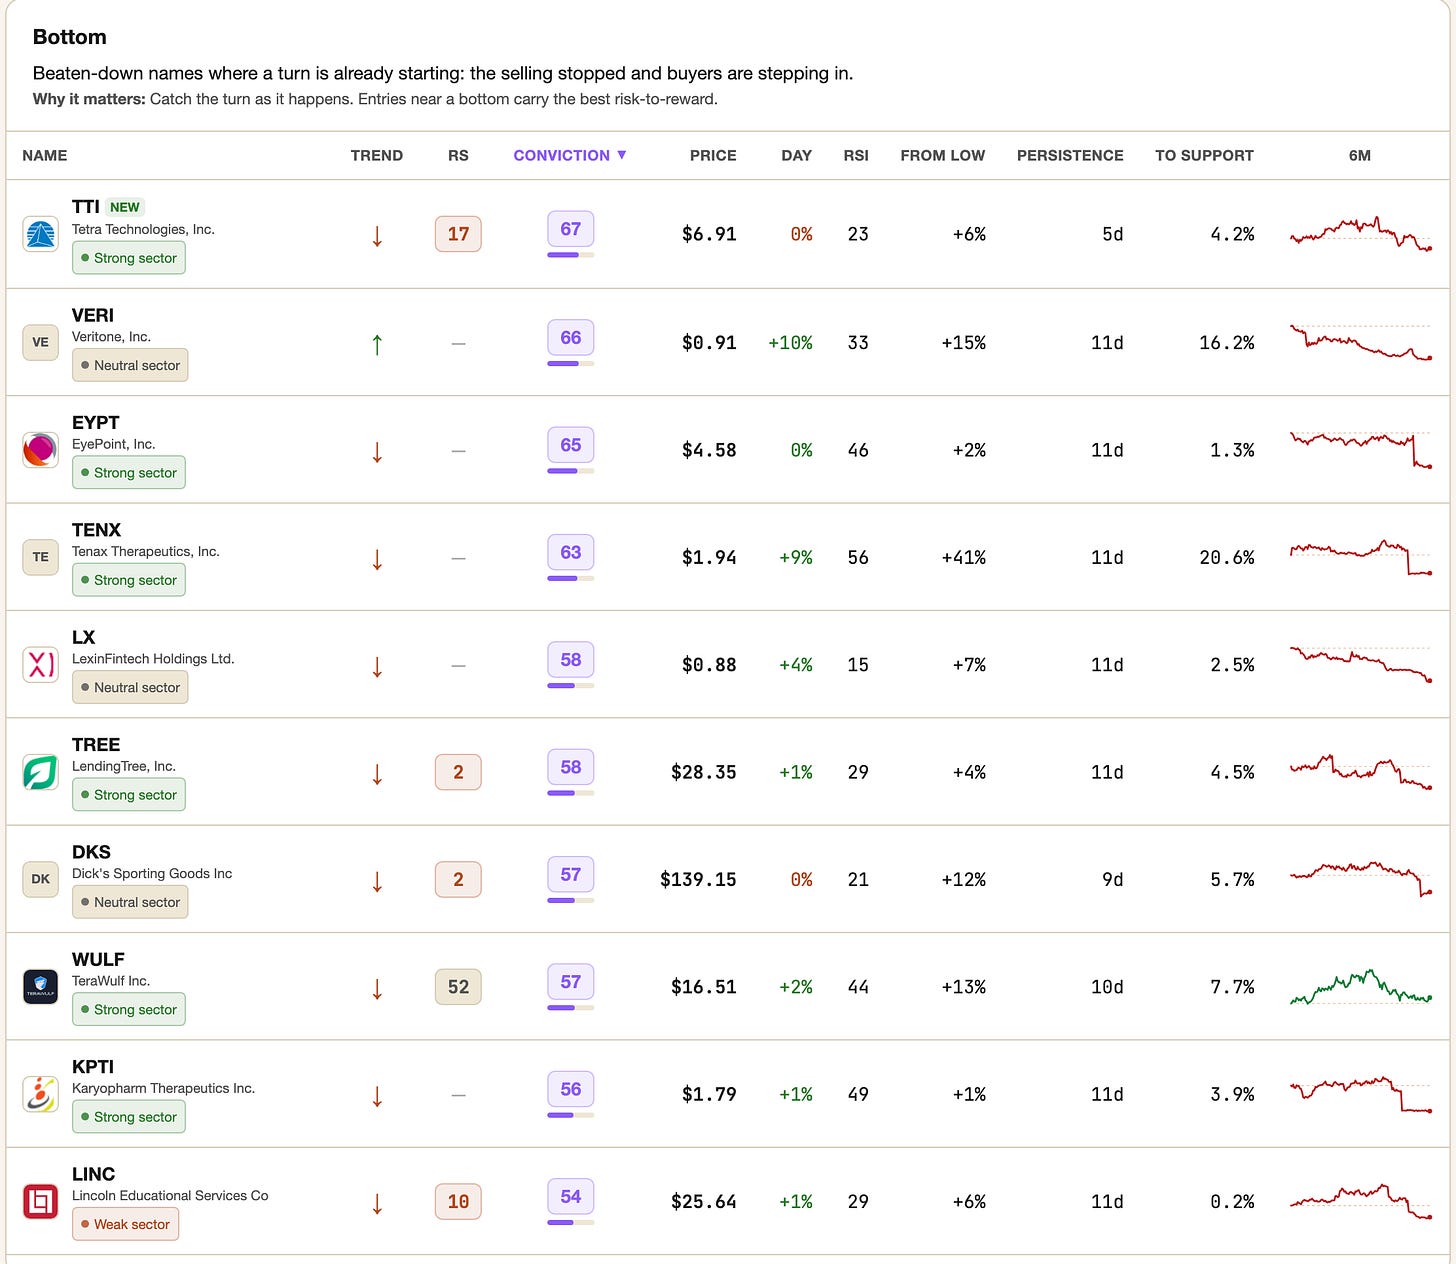Open the TTI ticker link
The width and height of the screenshot is (1456, 1264).
click(86, 207)
